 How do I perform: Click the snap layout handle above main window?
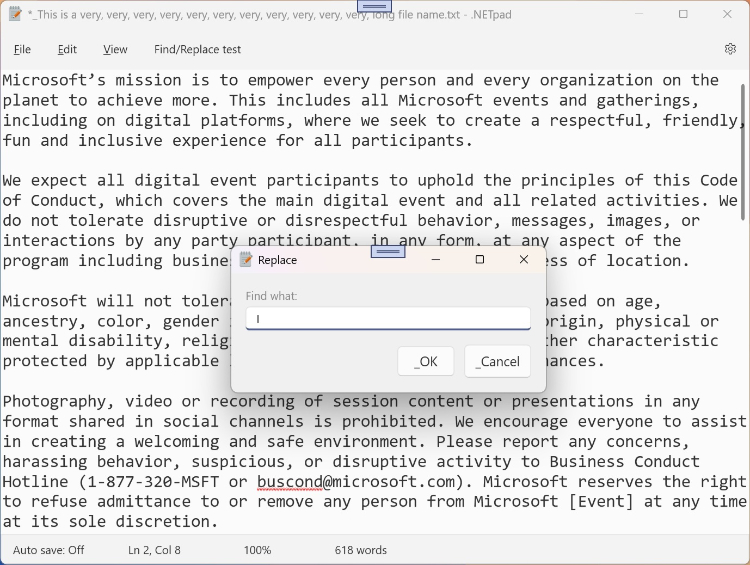(375, 6)
